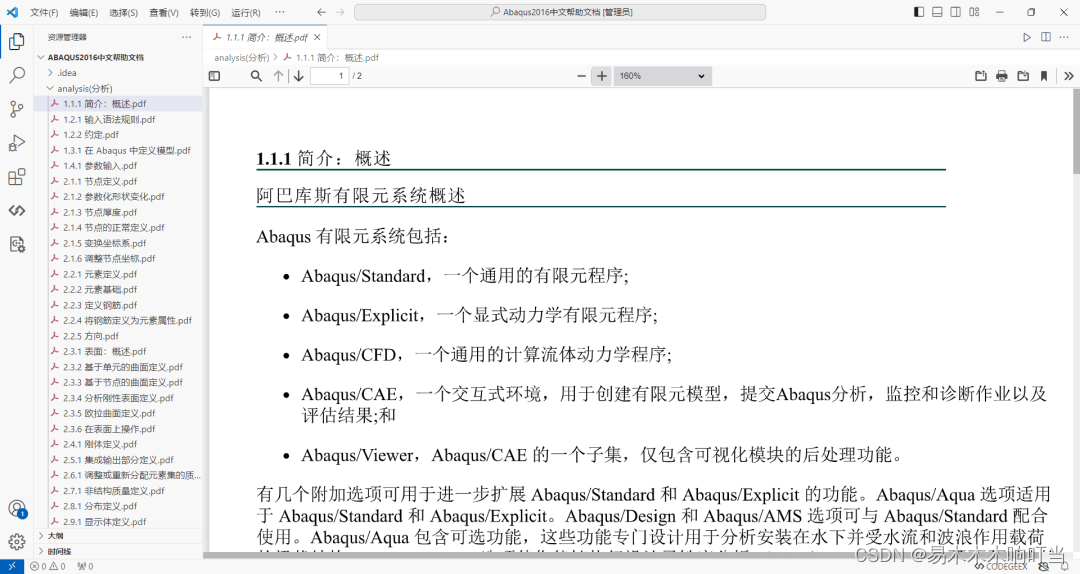Click the Run play icon in editor title
The width and height of the screenshot is (1080, 574).
coord(1026,37)
